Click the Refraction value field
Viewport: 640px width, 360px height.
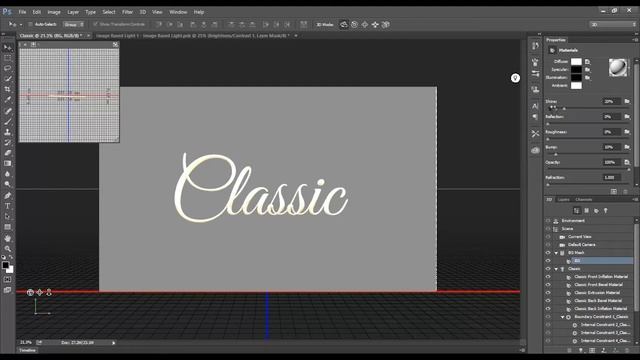tap(611, 178)
